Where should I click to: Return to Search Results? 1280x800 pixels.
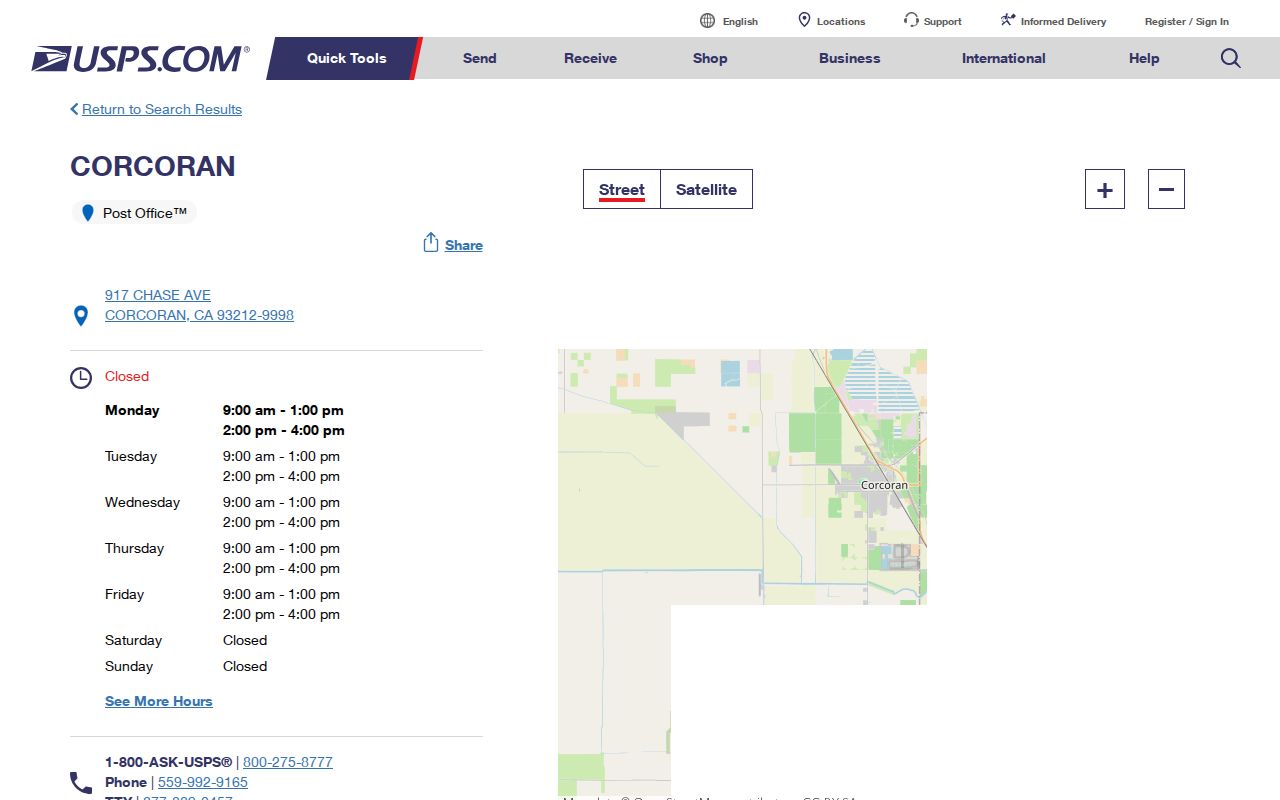coord(162,109)
